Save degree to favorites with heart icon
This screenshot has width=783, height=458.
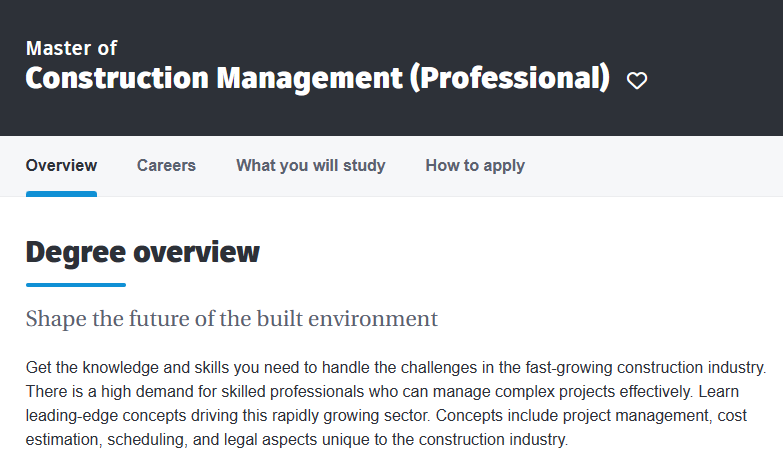637,80
